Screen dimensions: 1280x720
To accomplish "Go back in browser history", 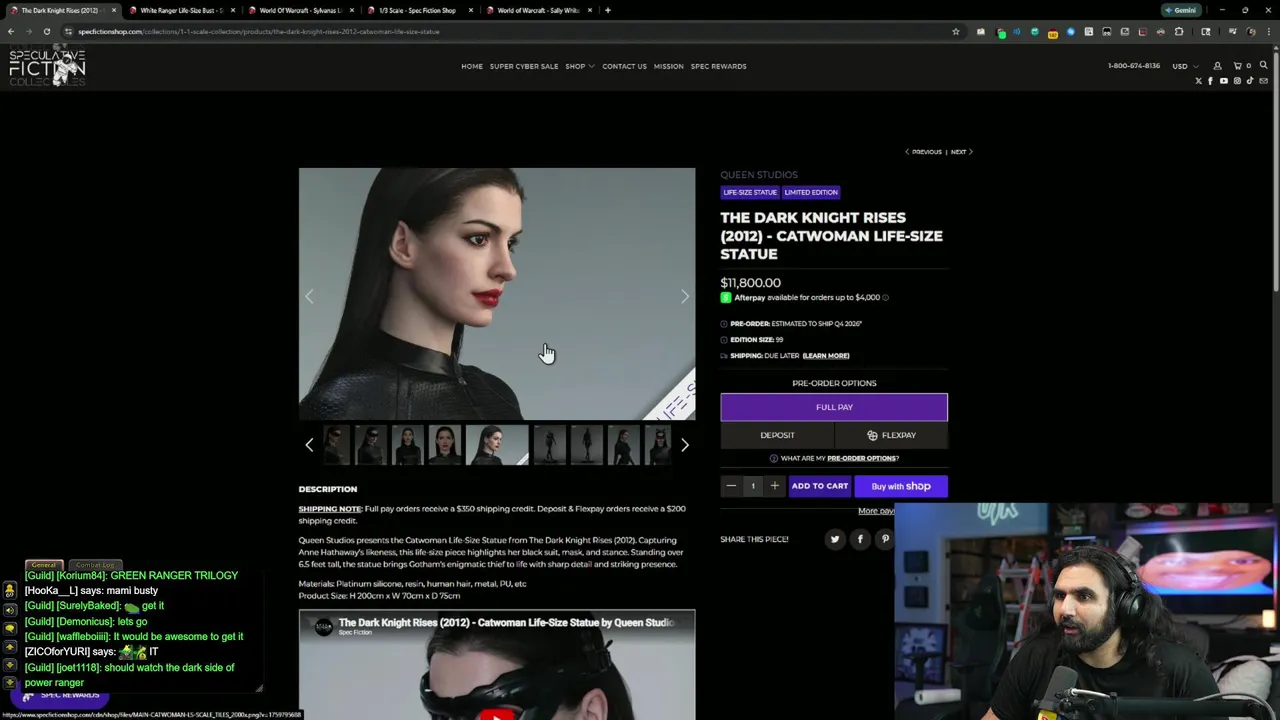I will tap(11, 31).
